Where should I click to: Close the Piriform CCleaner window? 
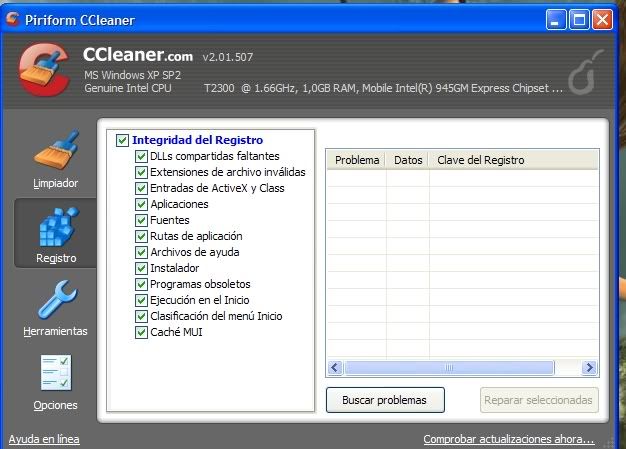pos(602,19)
